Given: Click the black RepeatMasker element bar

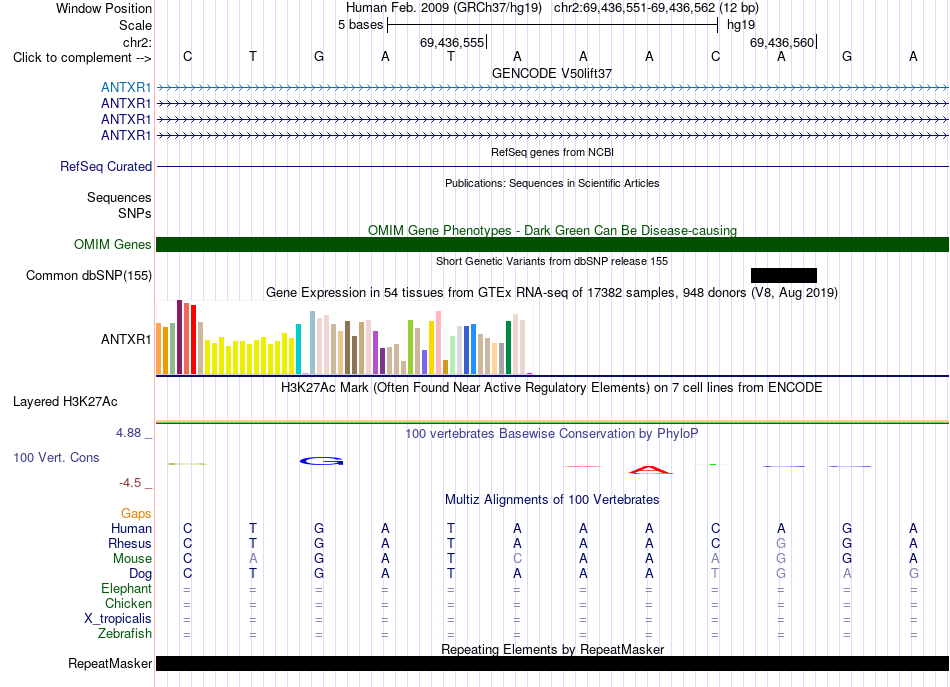Looking at the screenshot, I should click(552, 663).
